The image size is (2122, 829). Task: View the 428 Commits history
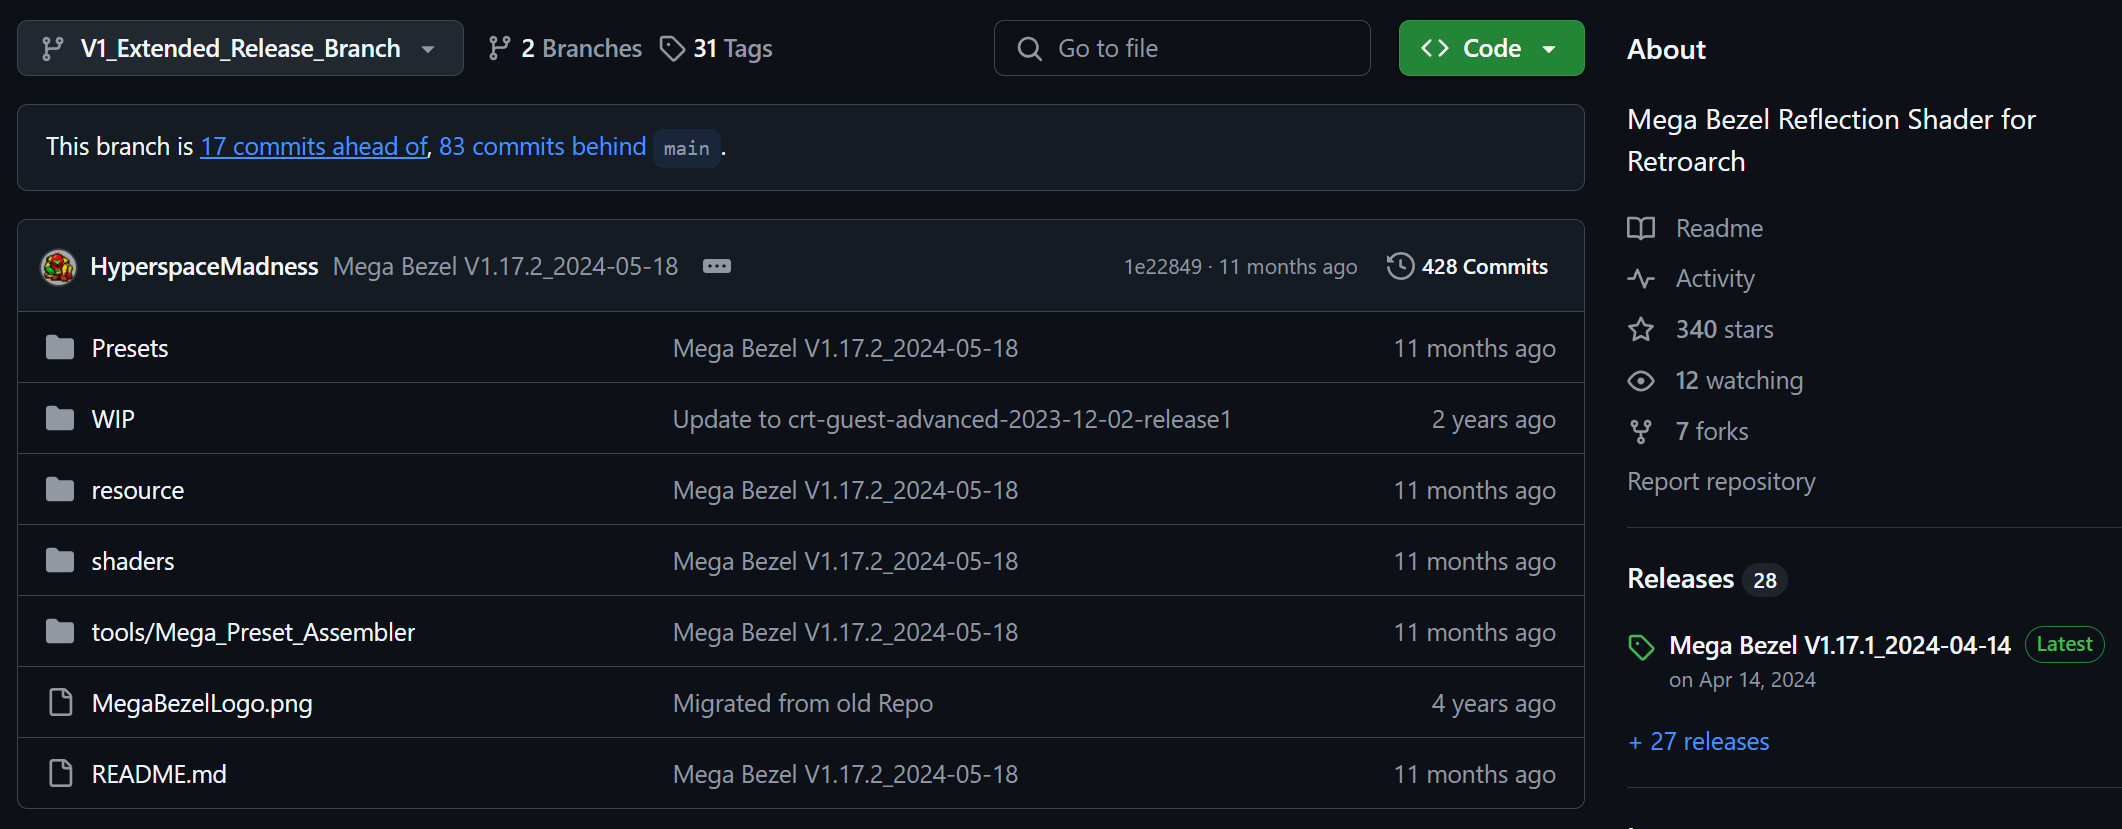click(1467, 266)
